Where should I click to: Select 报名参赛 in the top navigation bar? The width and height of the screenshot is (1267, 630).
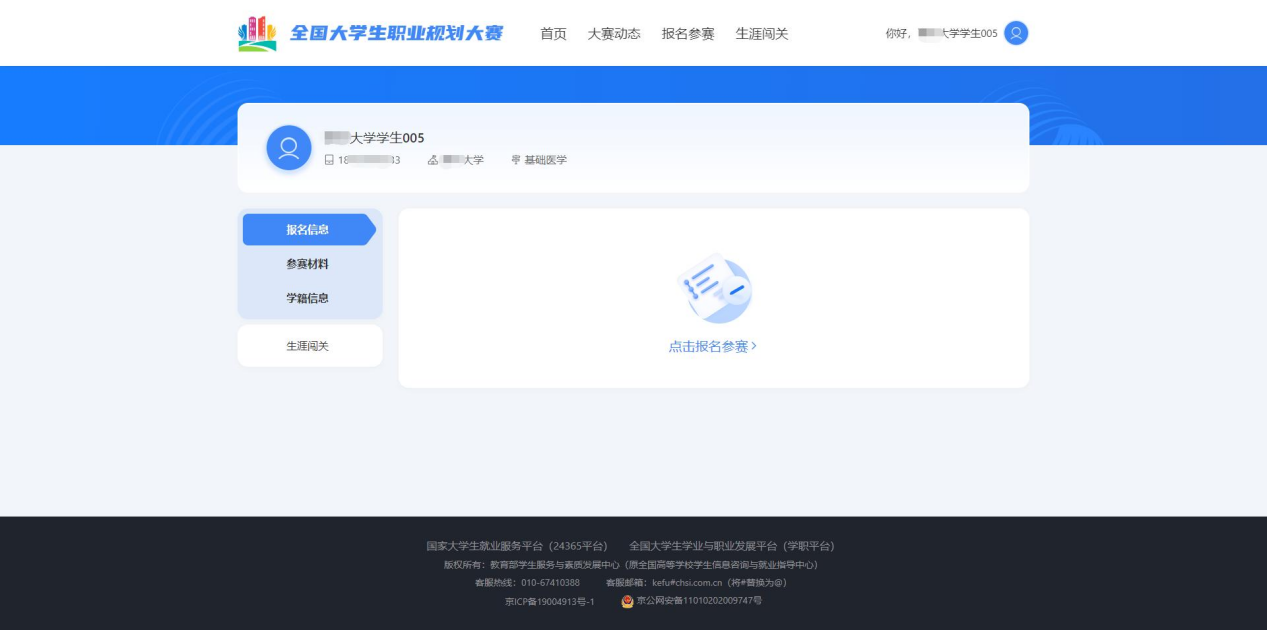688,34
